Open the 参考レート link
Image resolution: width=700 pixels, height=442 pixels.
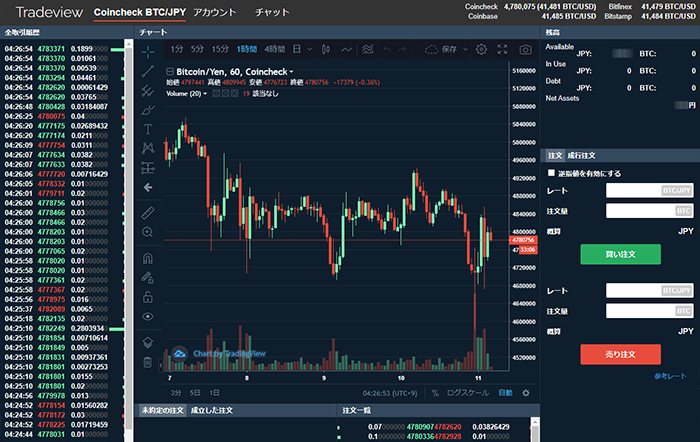(x=670, y=376)
